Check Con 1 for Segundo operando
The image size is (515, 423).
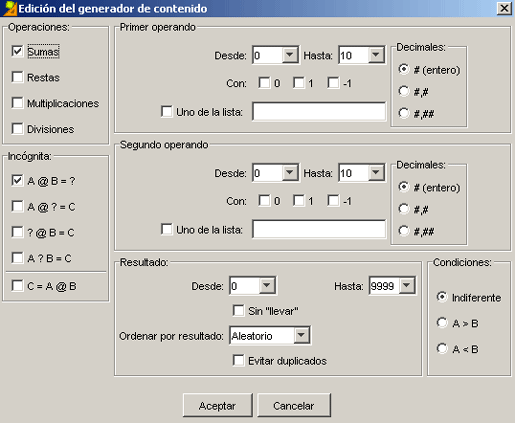click(x=299, y=200)
